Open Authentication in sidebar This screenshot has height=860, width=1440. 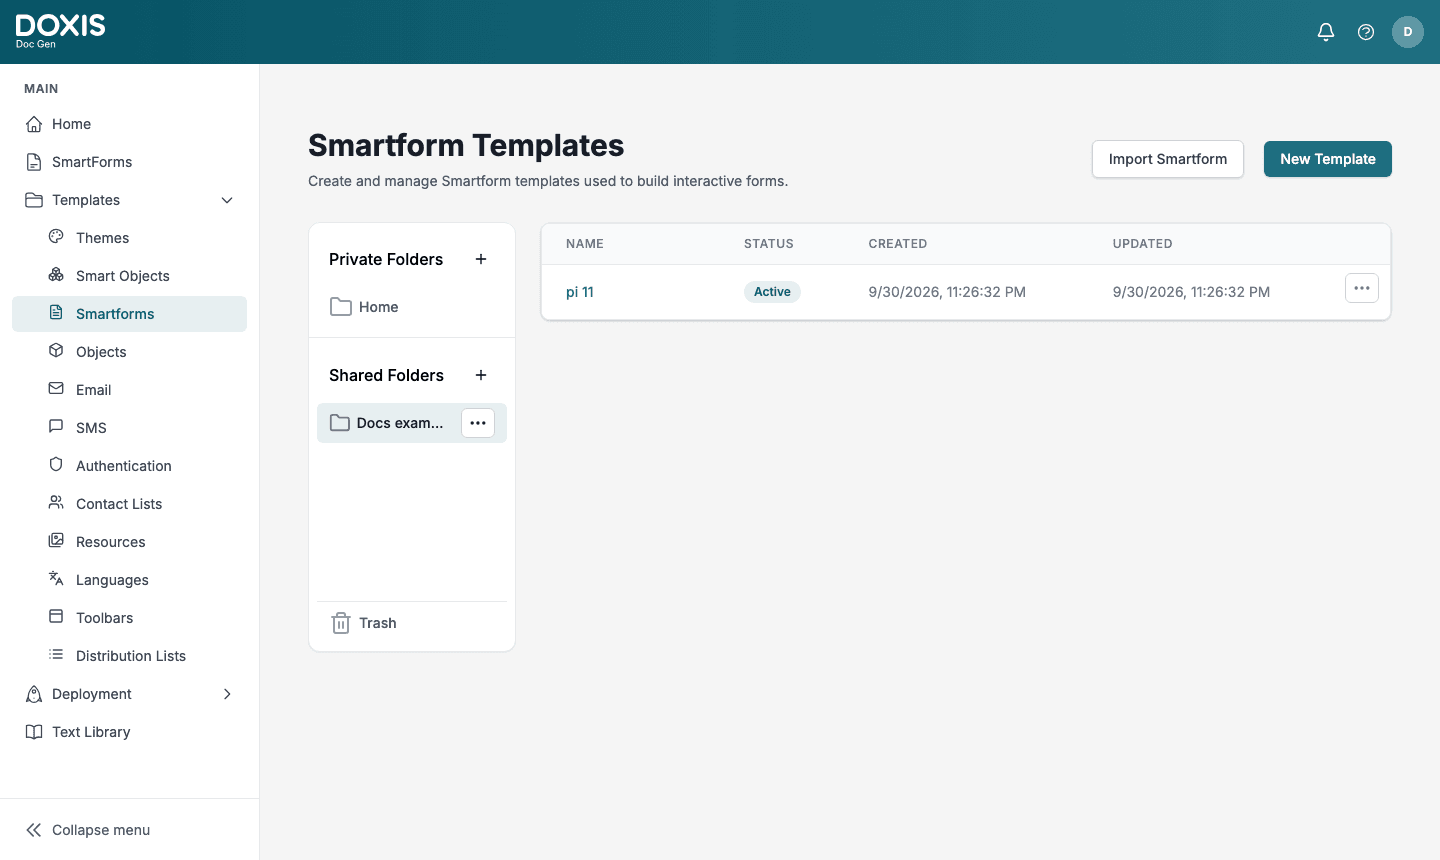coord(130,466)
